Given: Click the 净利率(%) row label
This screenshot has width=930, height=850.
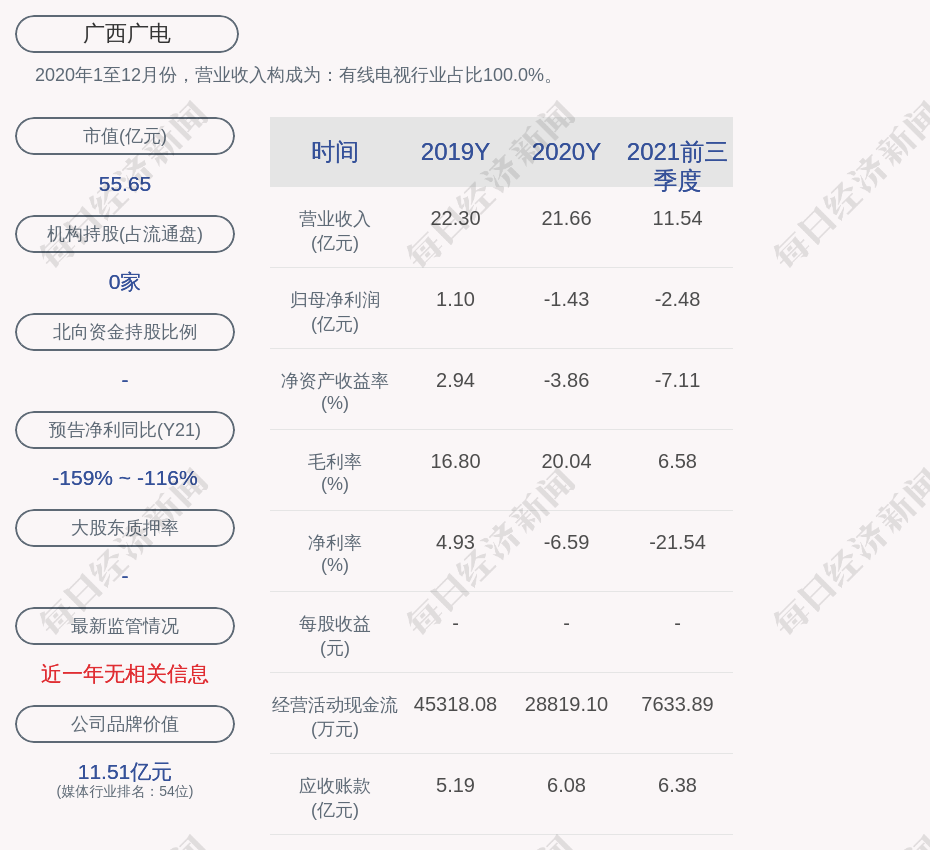Looking at the screenshot, I should click(x=335, y=554).
